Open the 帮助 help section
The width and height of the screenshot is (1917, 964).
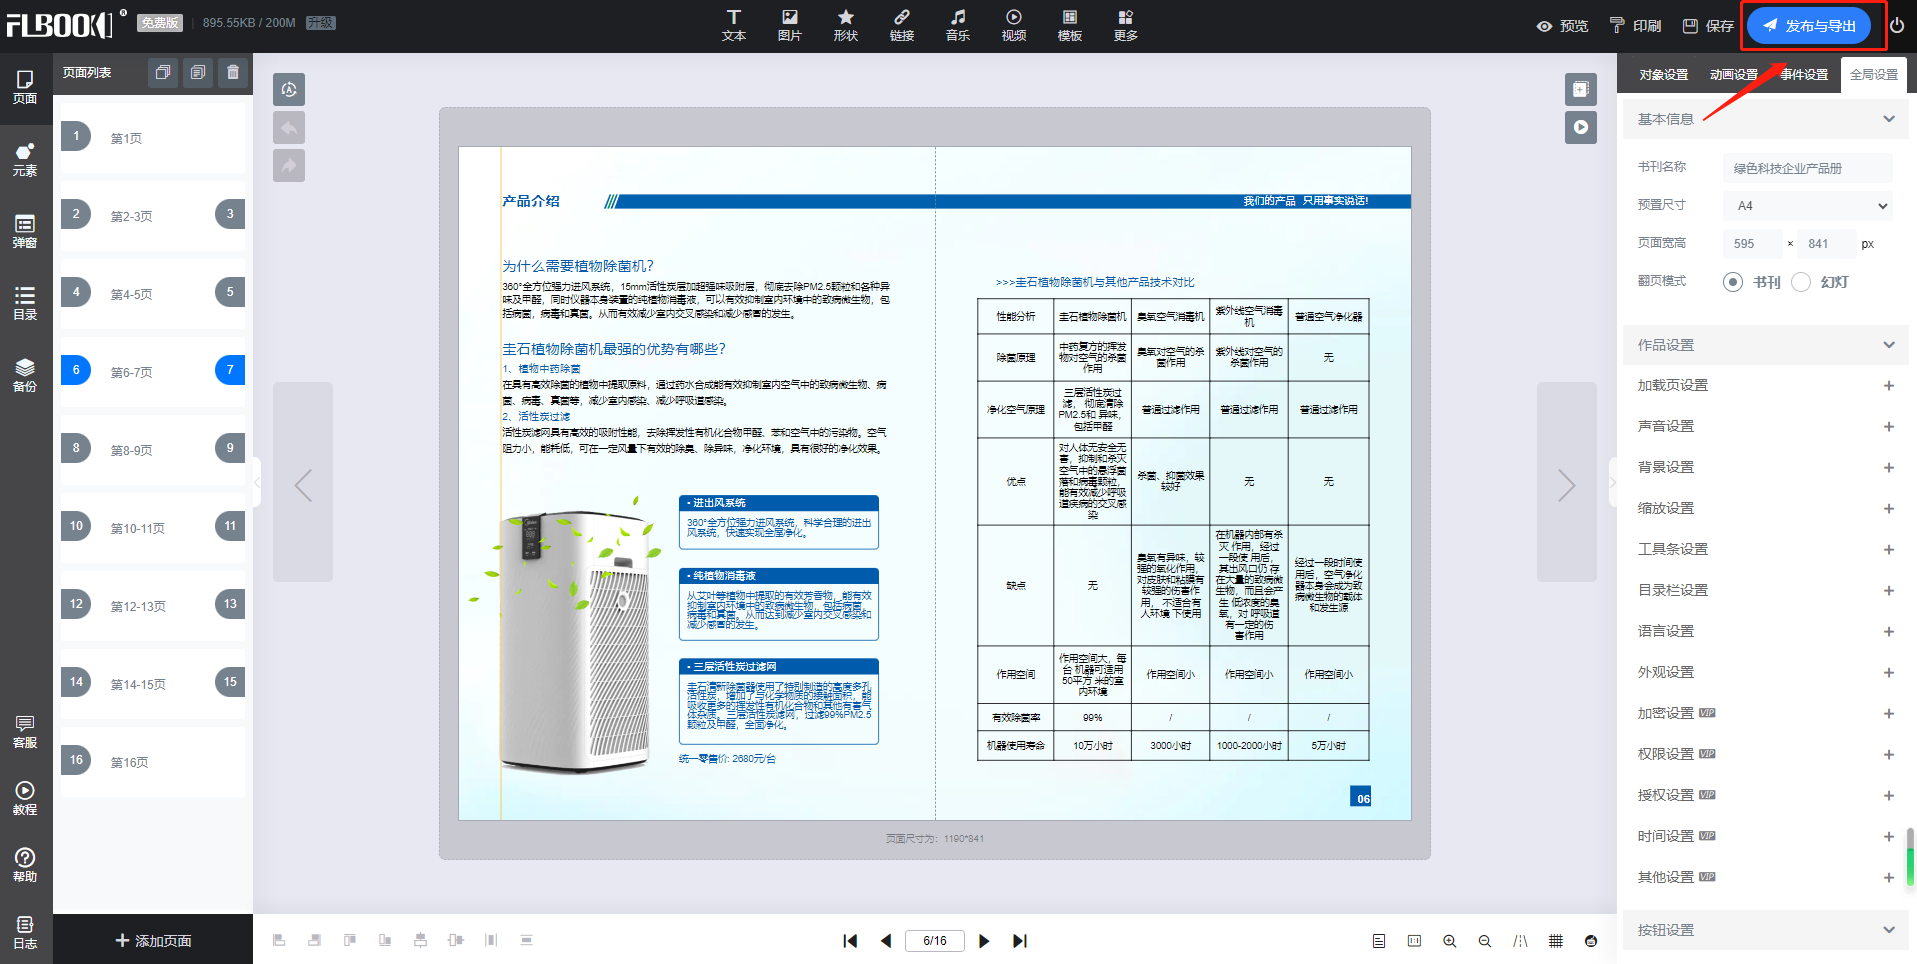(25, 865)
